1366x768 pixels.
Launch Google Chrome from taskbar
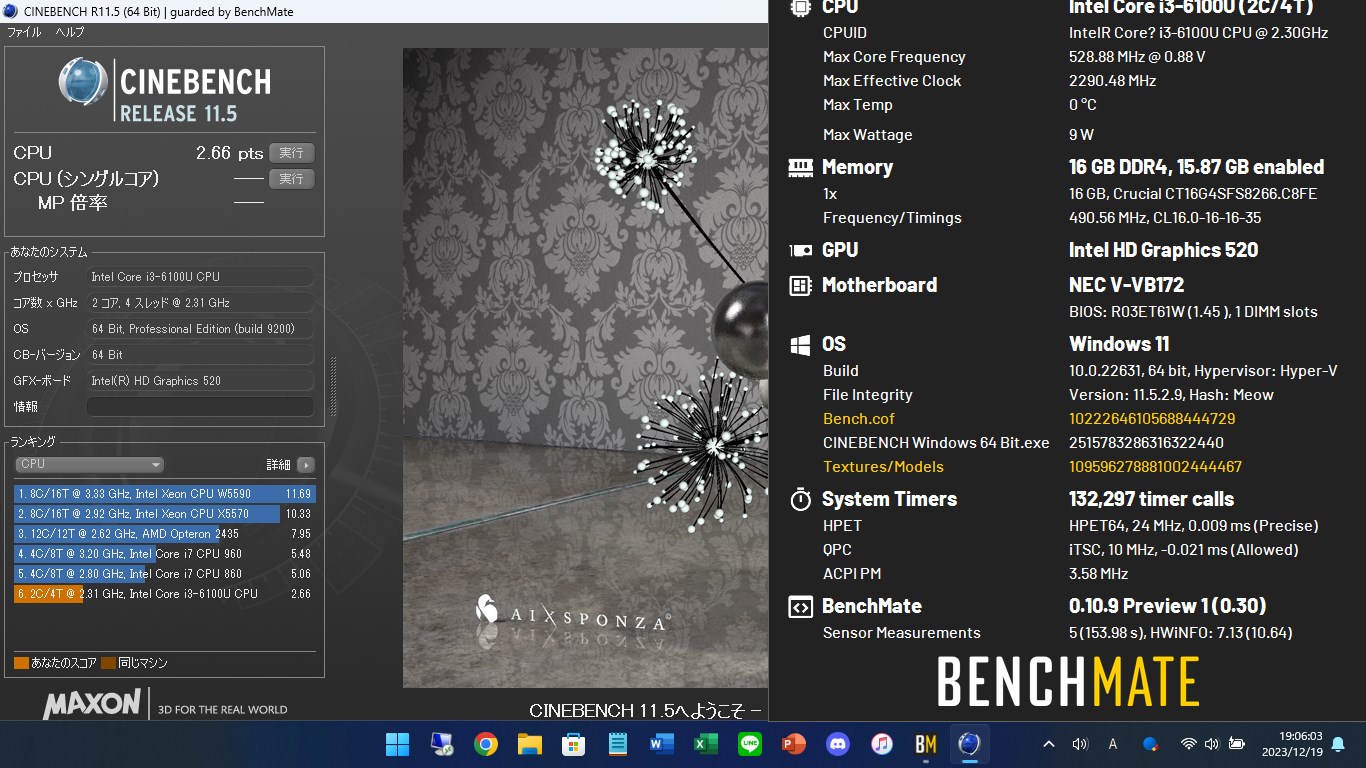(x=486, y=744)
